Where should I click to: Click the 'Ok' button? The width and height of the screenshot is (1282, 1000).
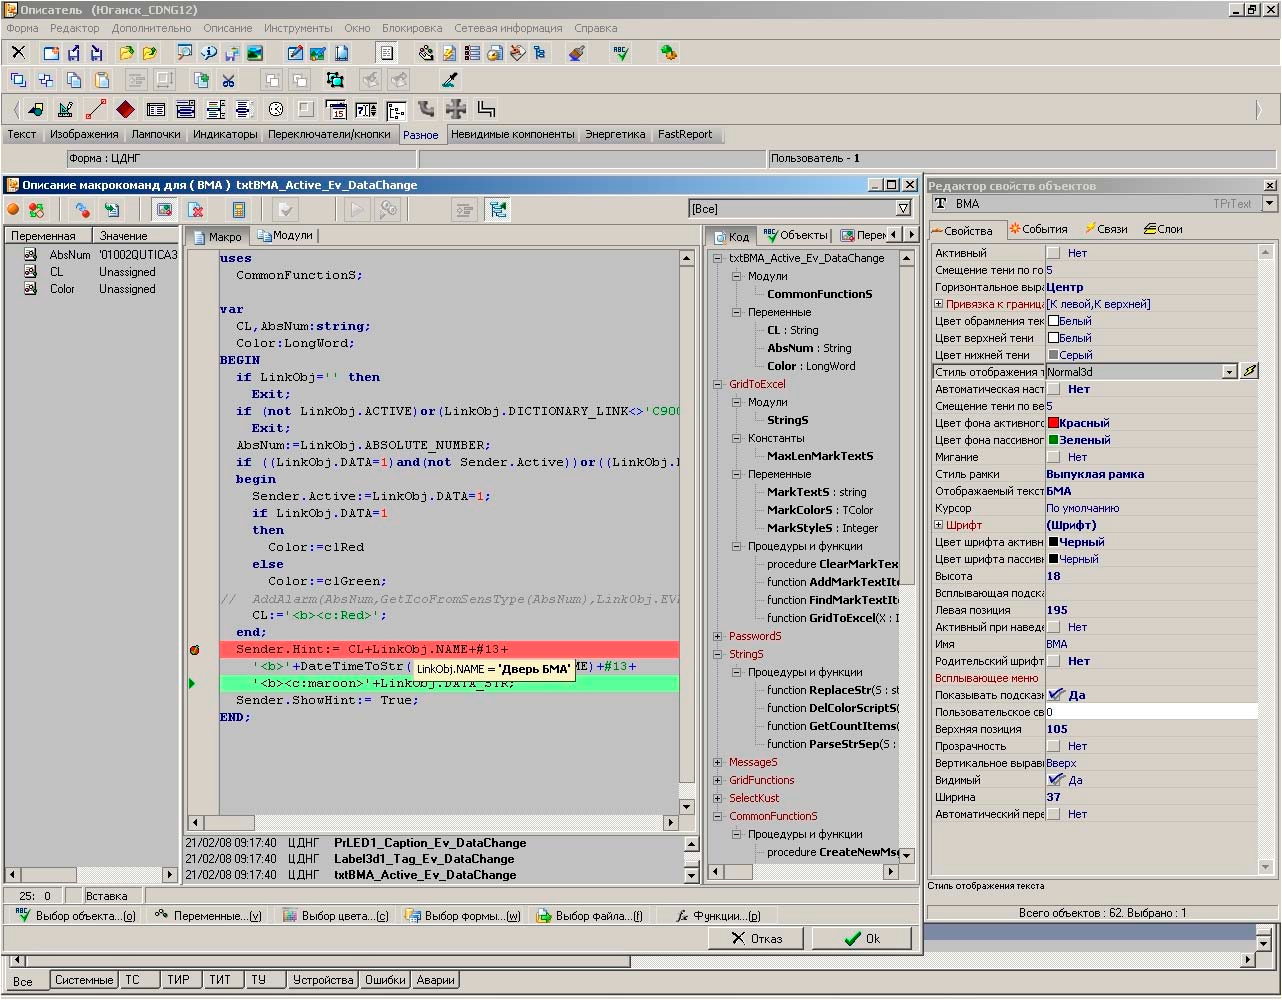[x=861, y=939]
